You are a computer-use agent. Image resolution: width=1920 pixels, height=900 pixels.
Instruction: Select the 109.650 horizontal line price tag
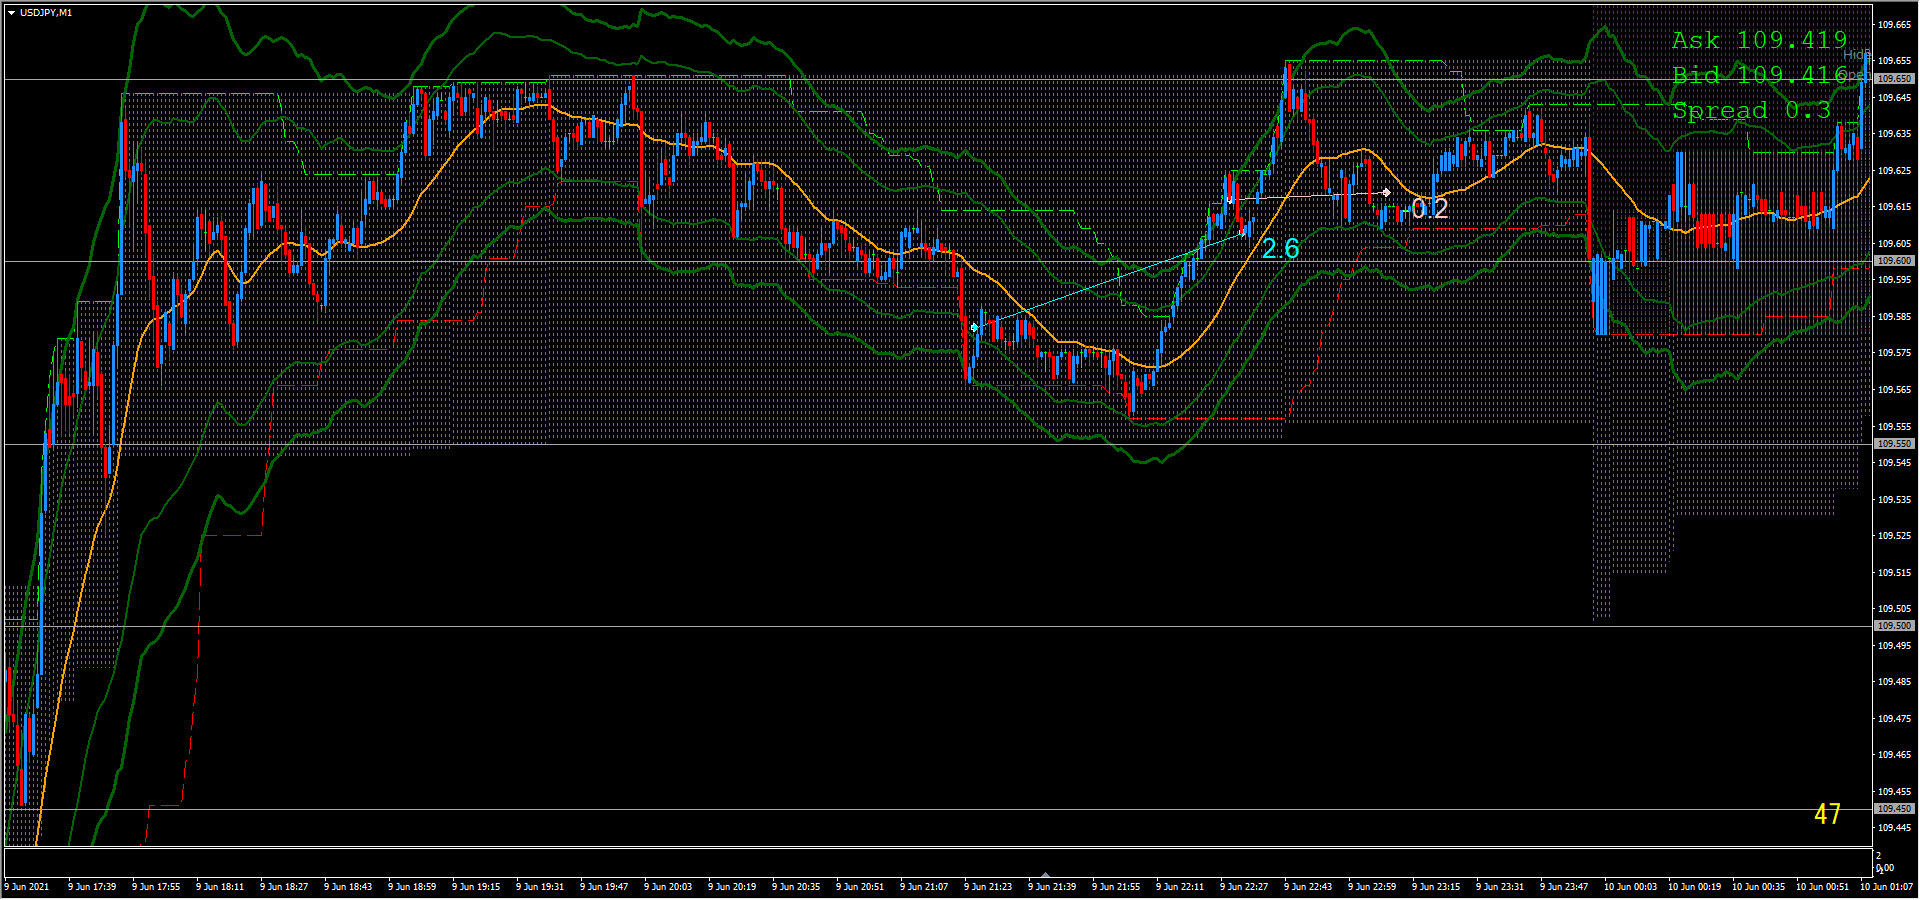click(x=1894, y=78)
